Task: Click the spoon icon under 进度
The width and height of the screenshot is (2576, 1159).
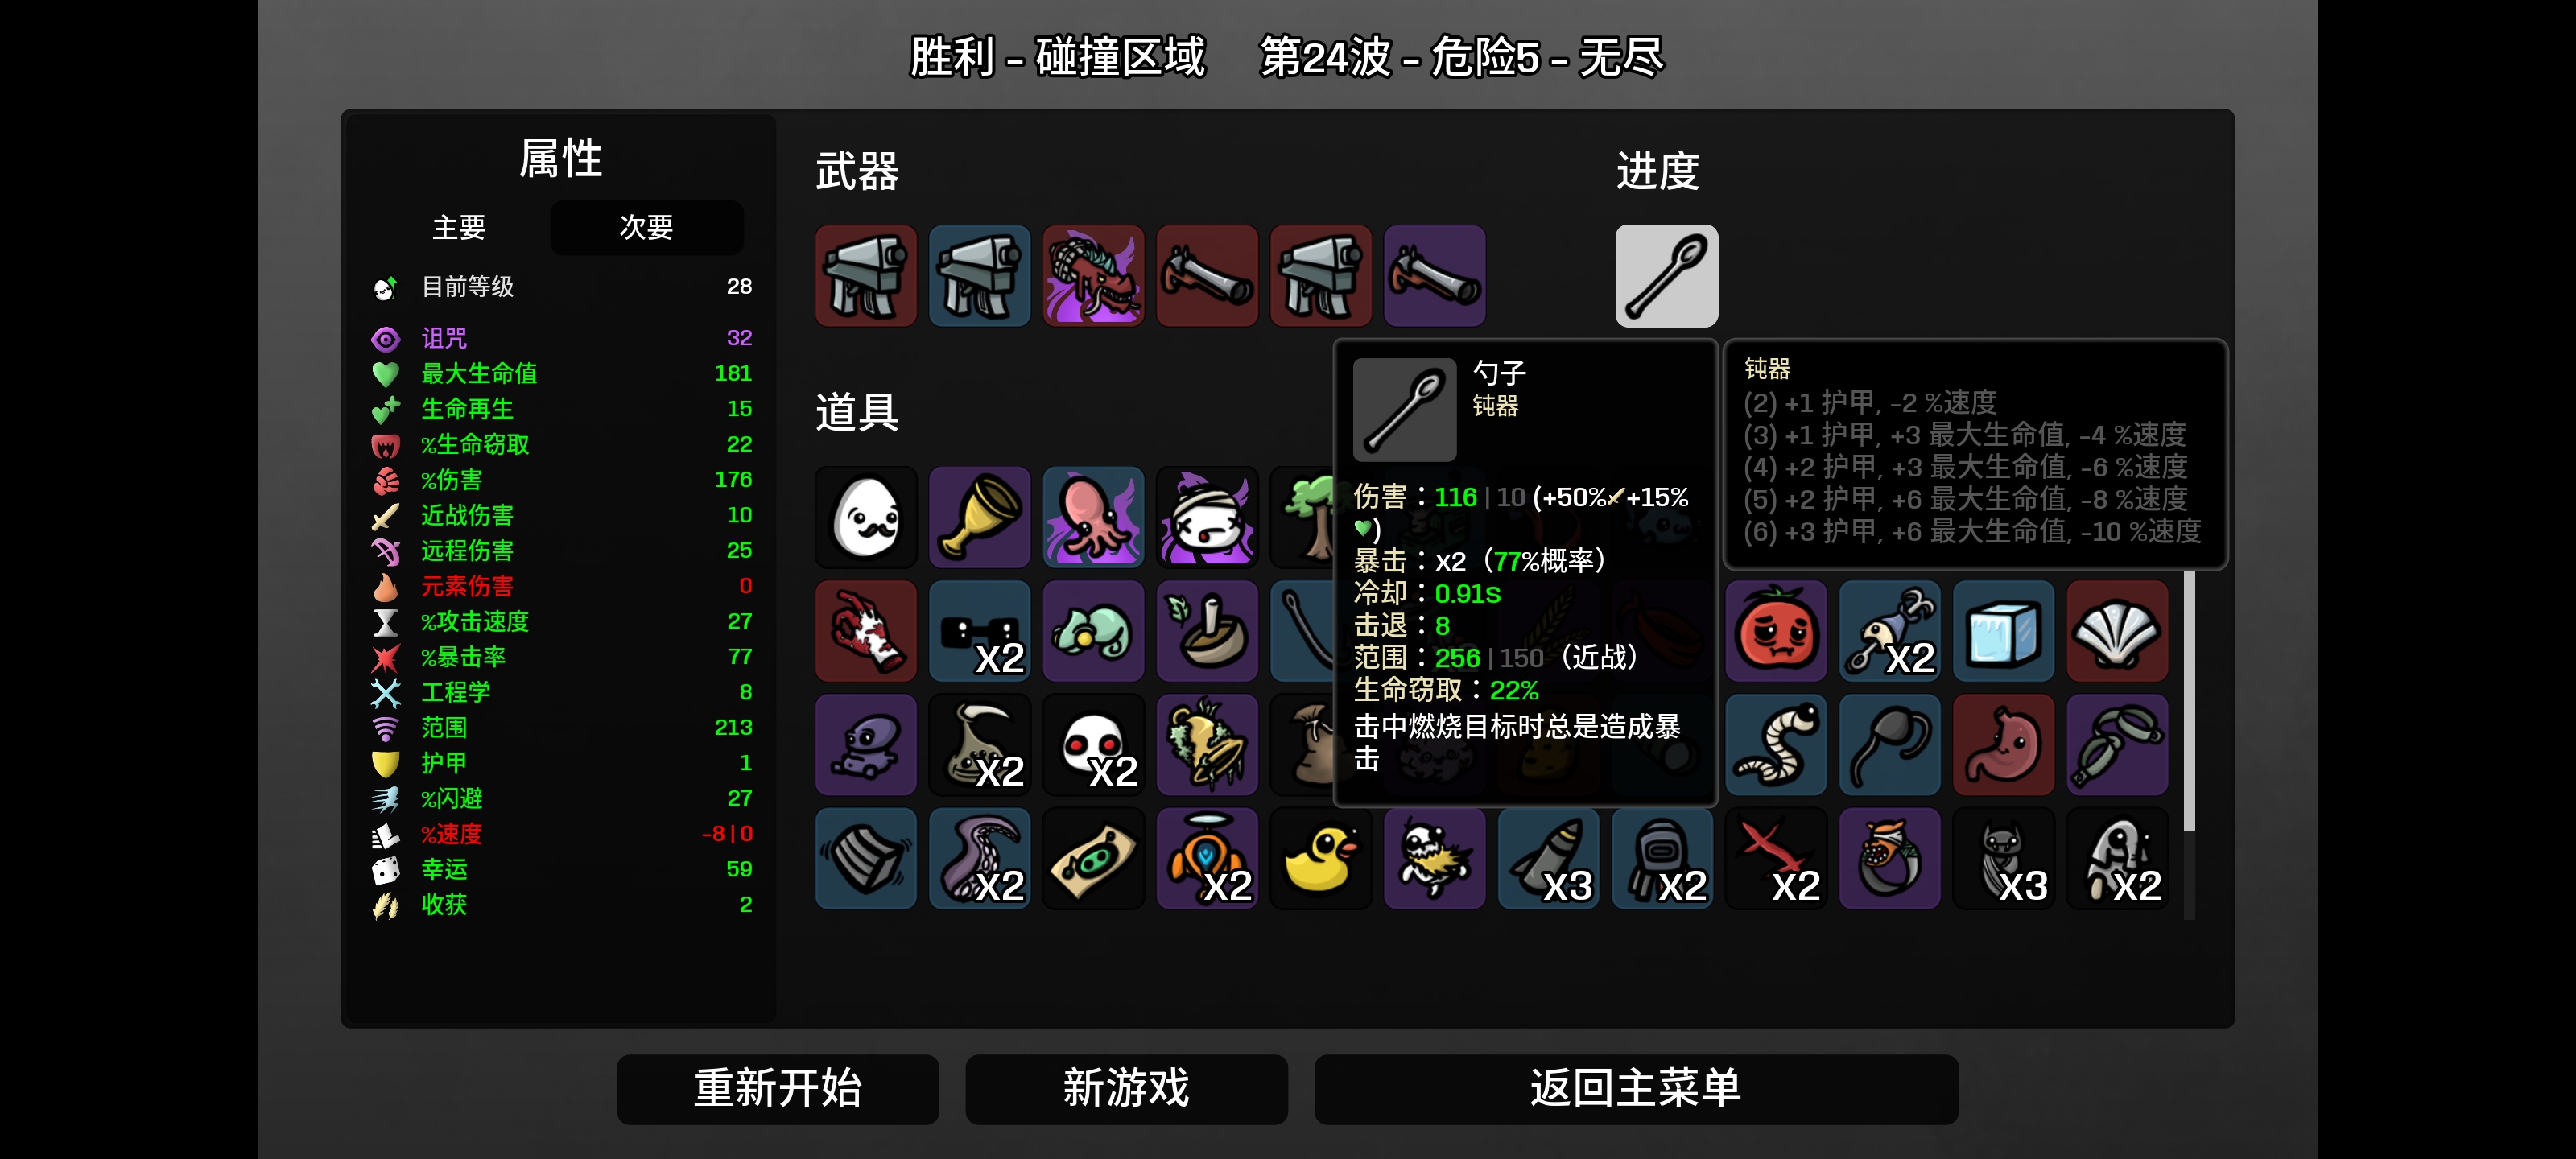Action: click(1666, 275)
